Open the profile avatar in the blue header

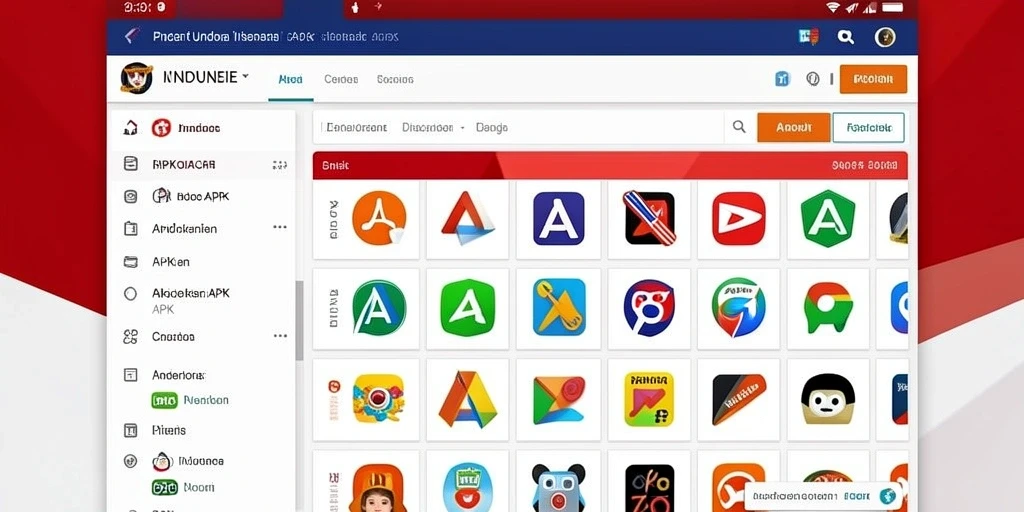point(885,37)
